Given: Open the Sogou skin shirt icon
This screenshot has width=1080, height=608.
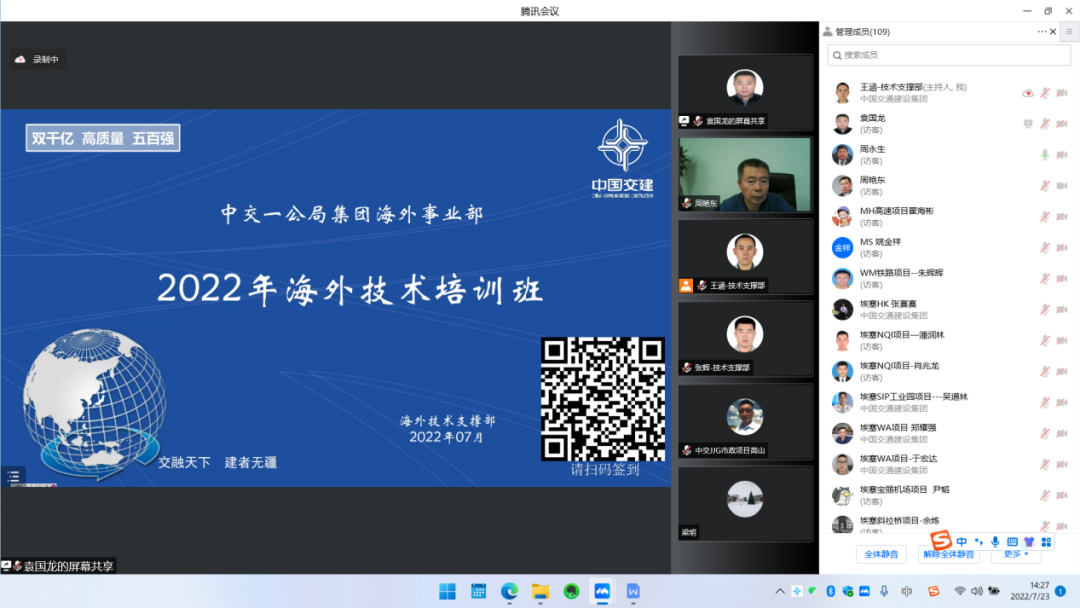Looking at the screenshot, I should pos(1029,542).
